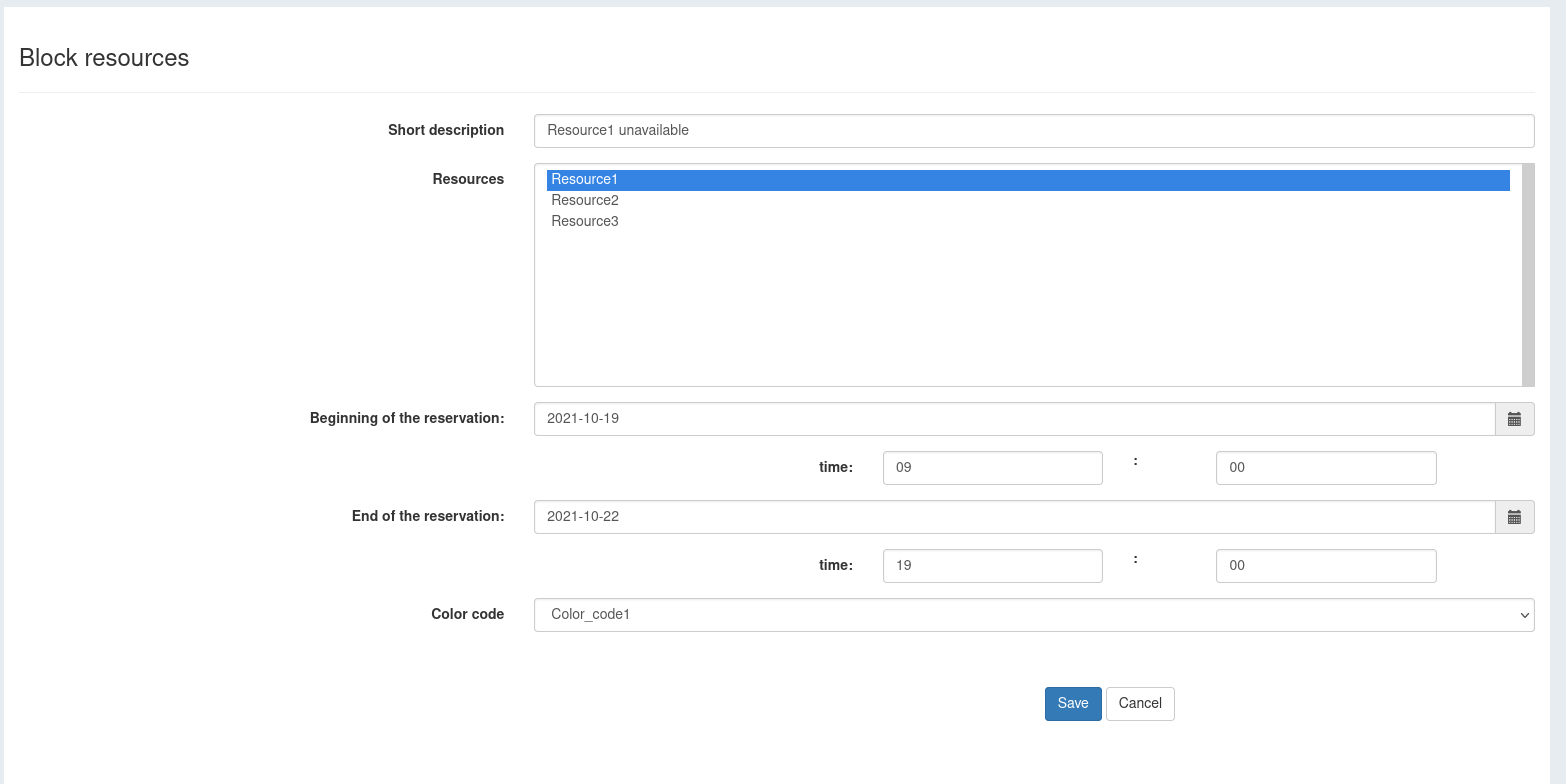Focus the beginning date field 2021-10-19
The image size is (1566, 784).
tap(1015, 419)
